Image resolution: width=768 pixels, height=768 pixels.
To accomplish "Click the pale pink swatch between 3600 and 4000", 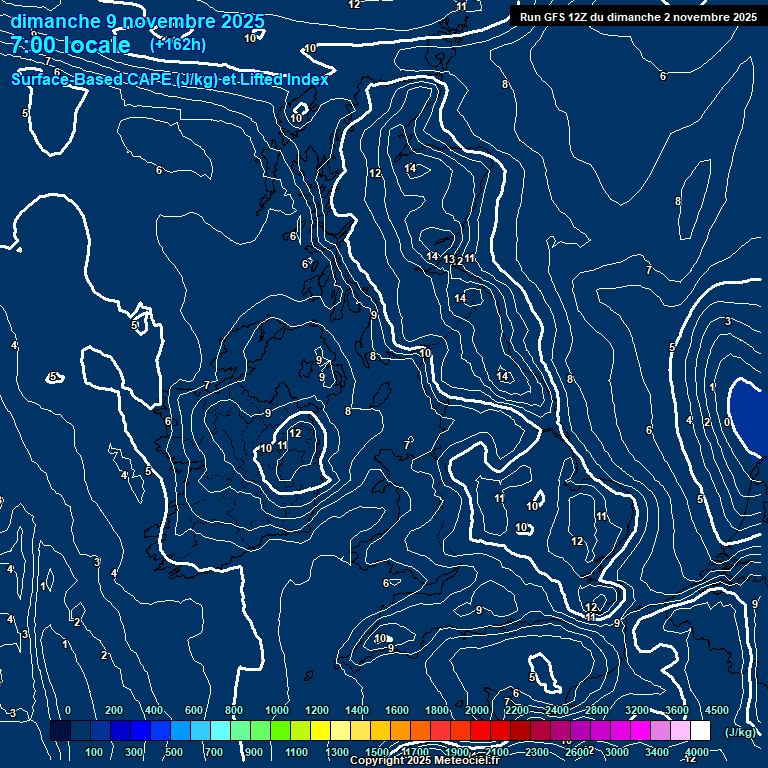I will tap(680, 730).
